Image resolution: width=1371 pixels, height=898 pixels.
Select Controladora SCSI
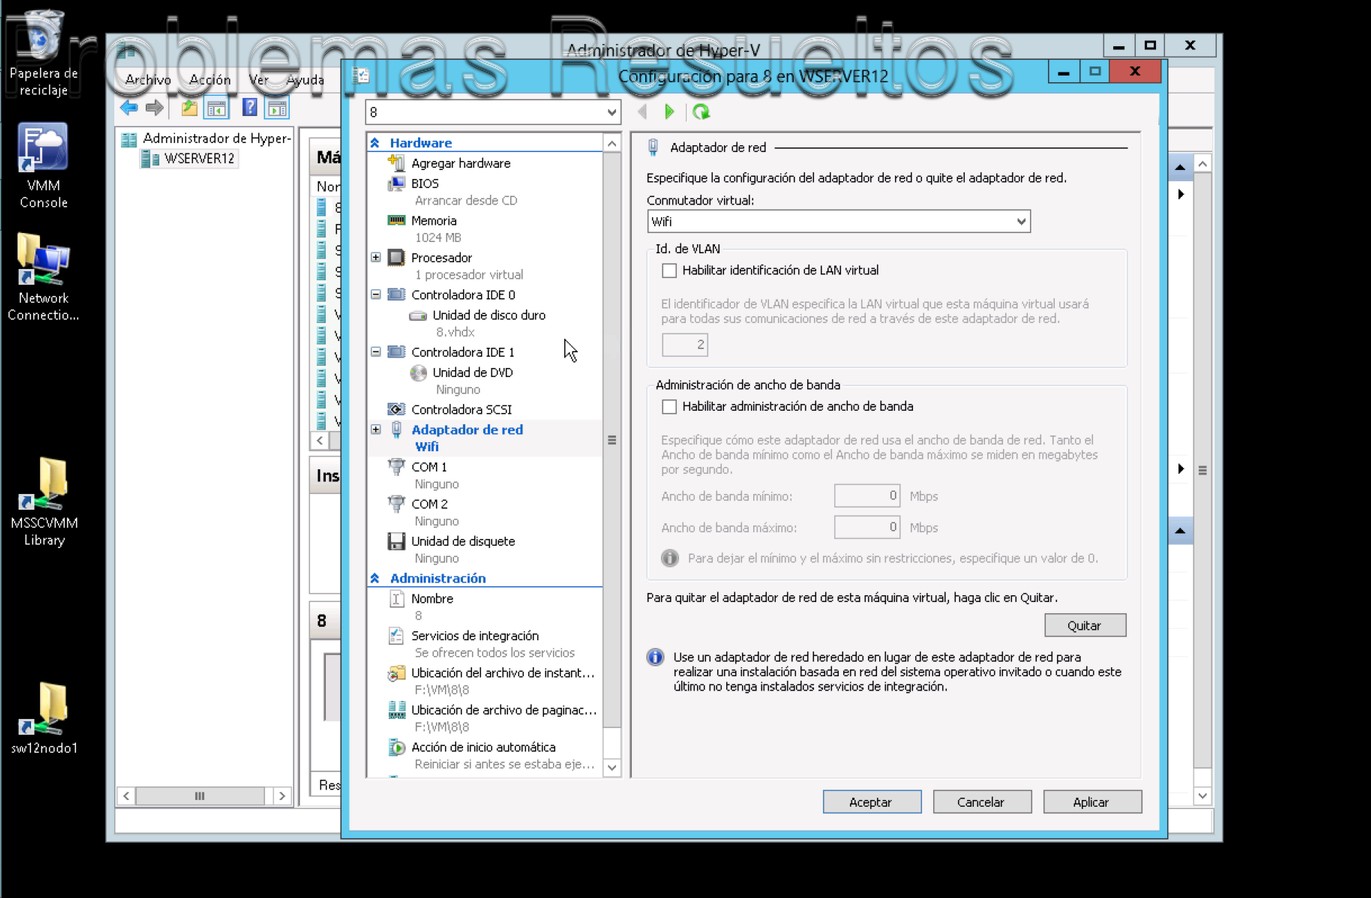point(461,410)
